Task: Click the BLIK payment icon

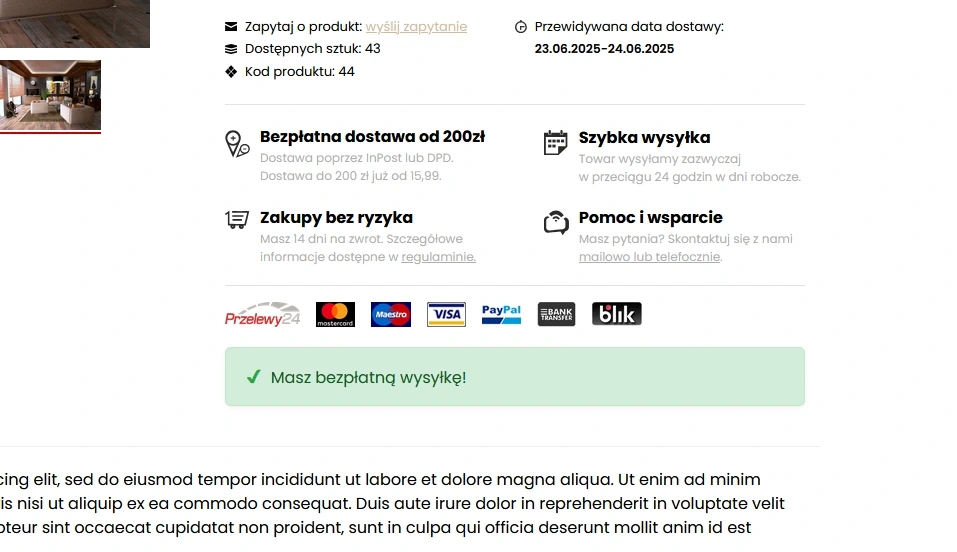Action: coord(616,315)
